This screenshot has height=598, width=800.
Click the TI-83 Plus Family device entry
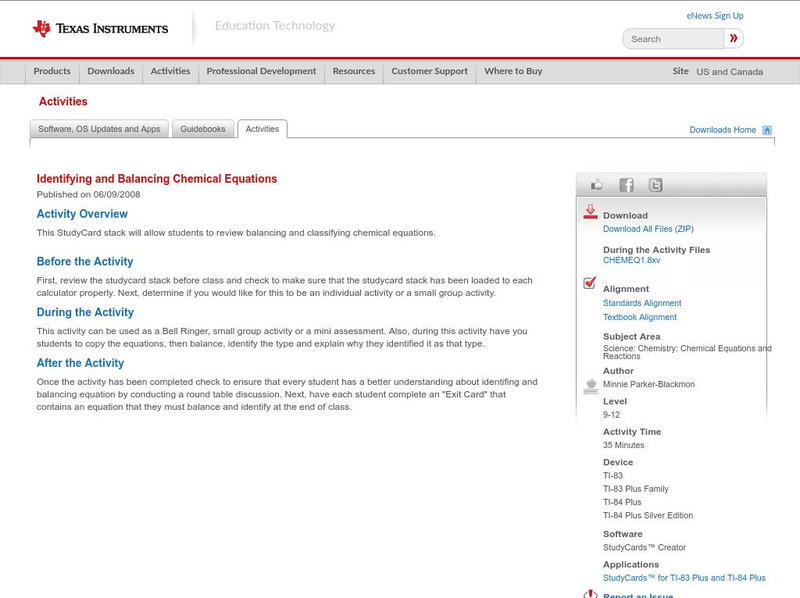636,489
